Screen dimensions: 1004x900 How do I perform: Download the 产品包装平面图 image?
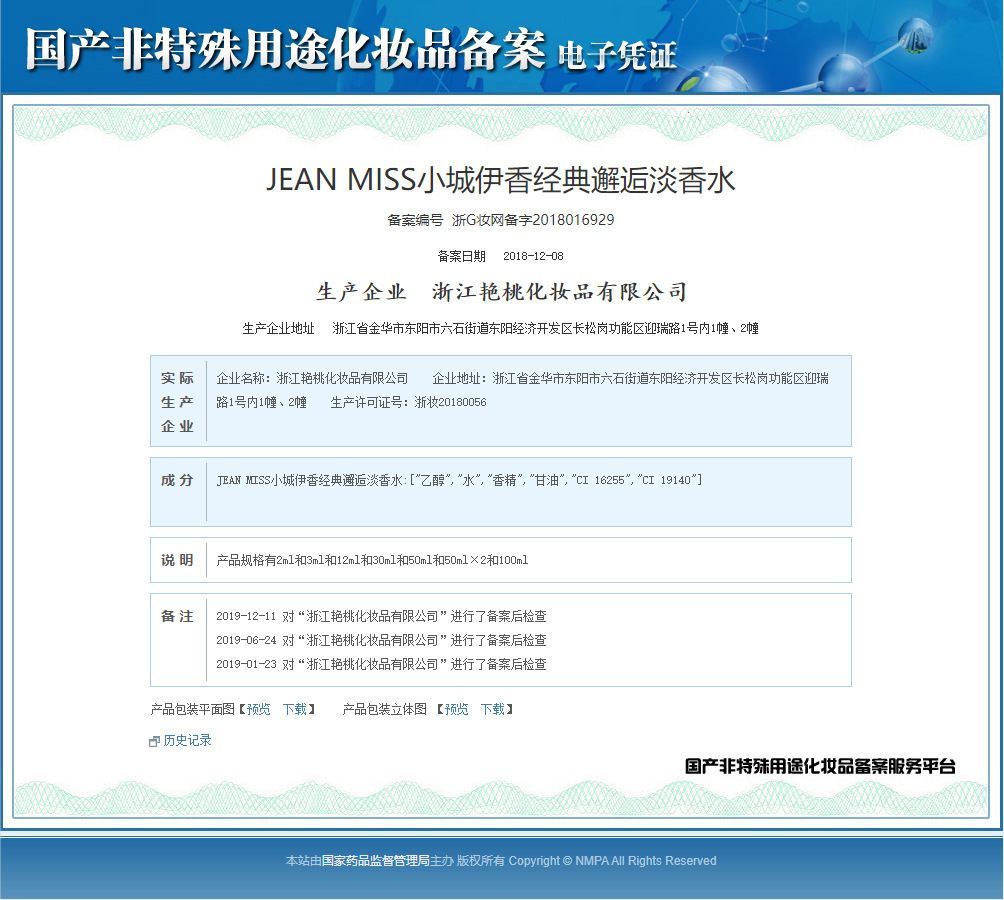295,709
